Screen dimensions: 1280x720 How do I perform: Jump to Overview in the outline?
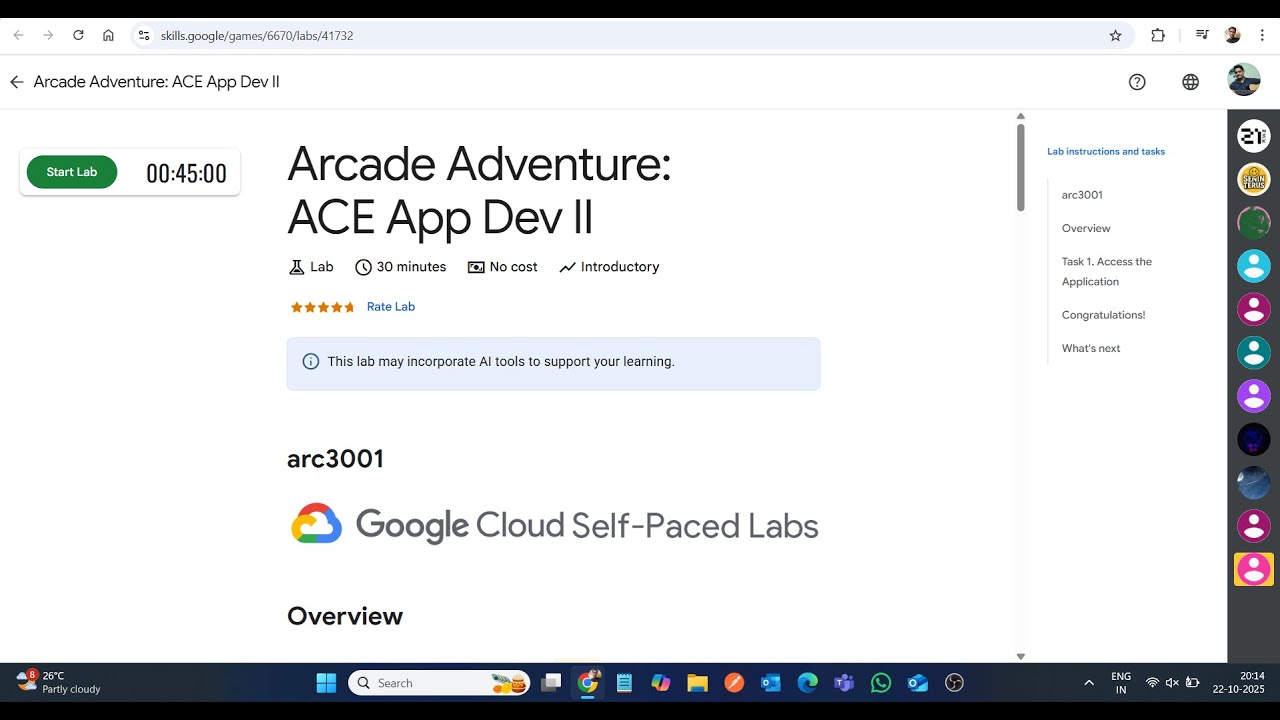tap(1086, 228)
